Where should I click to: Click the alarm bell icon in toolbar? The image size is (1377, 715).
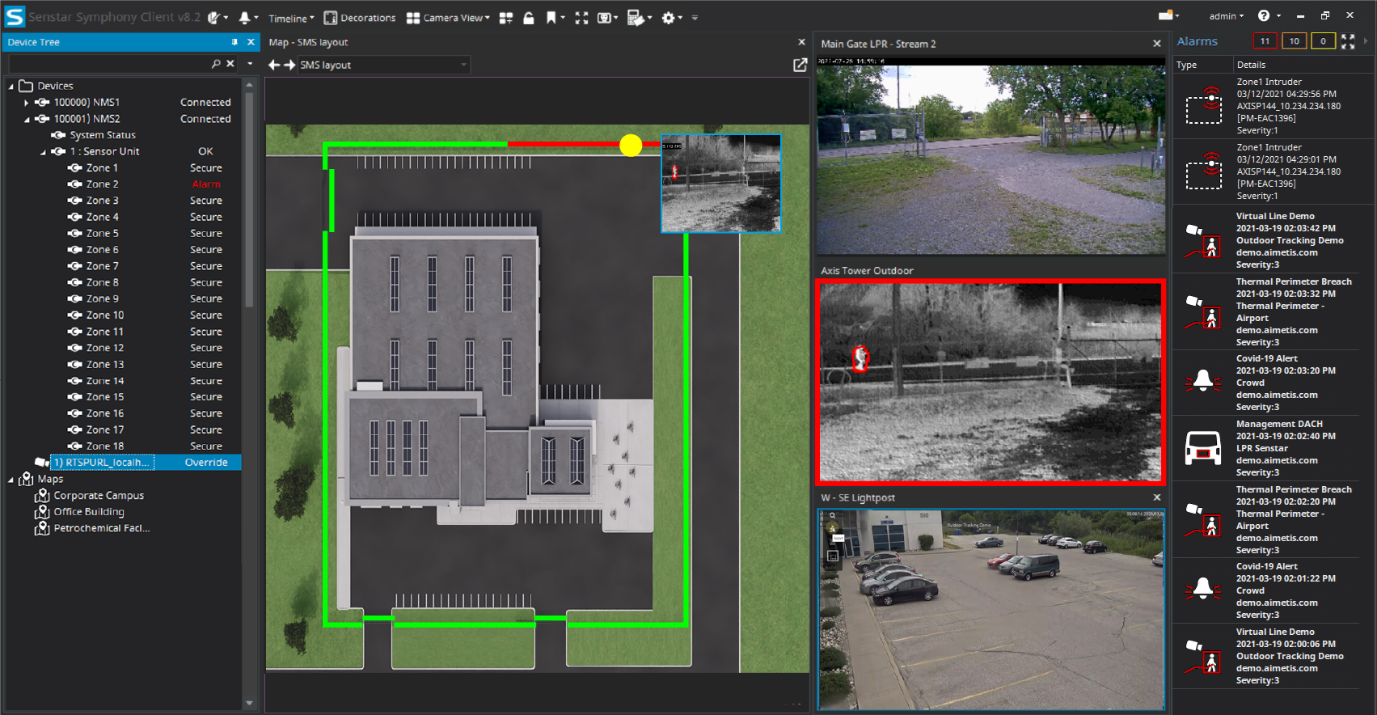(245, 17)
